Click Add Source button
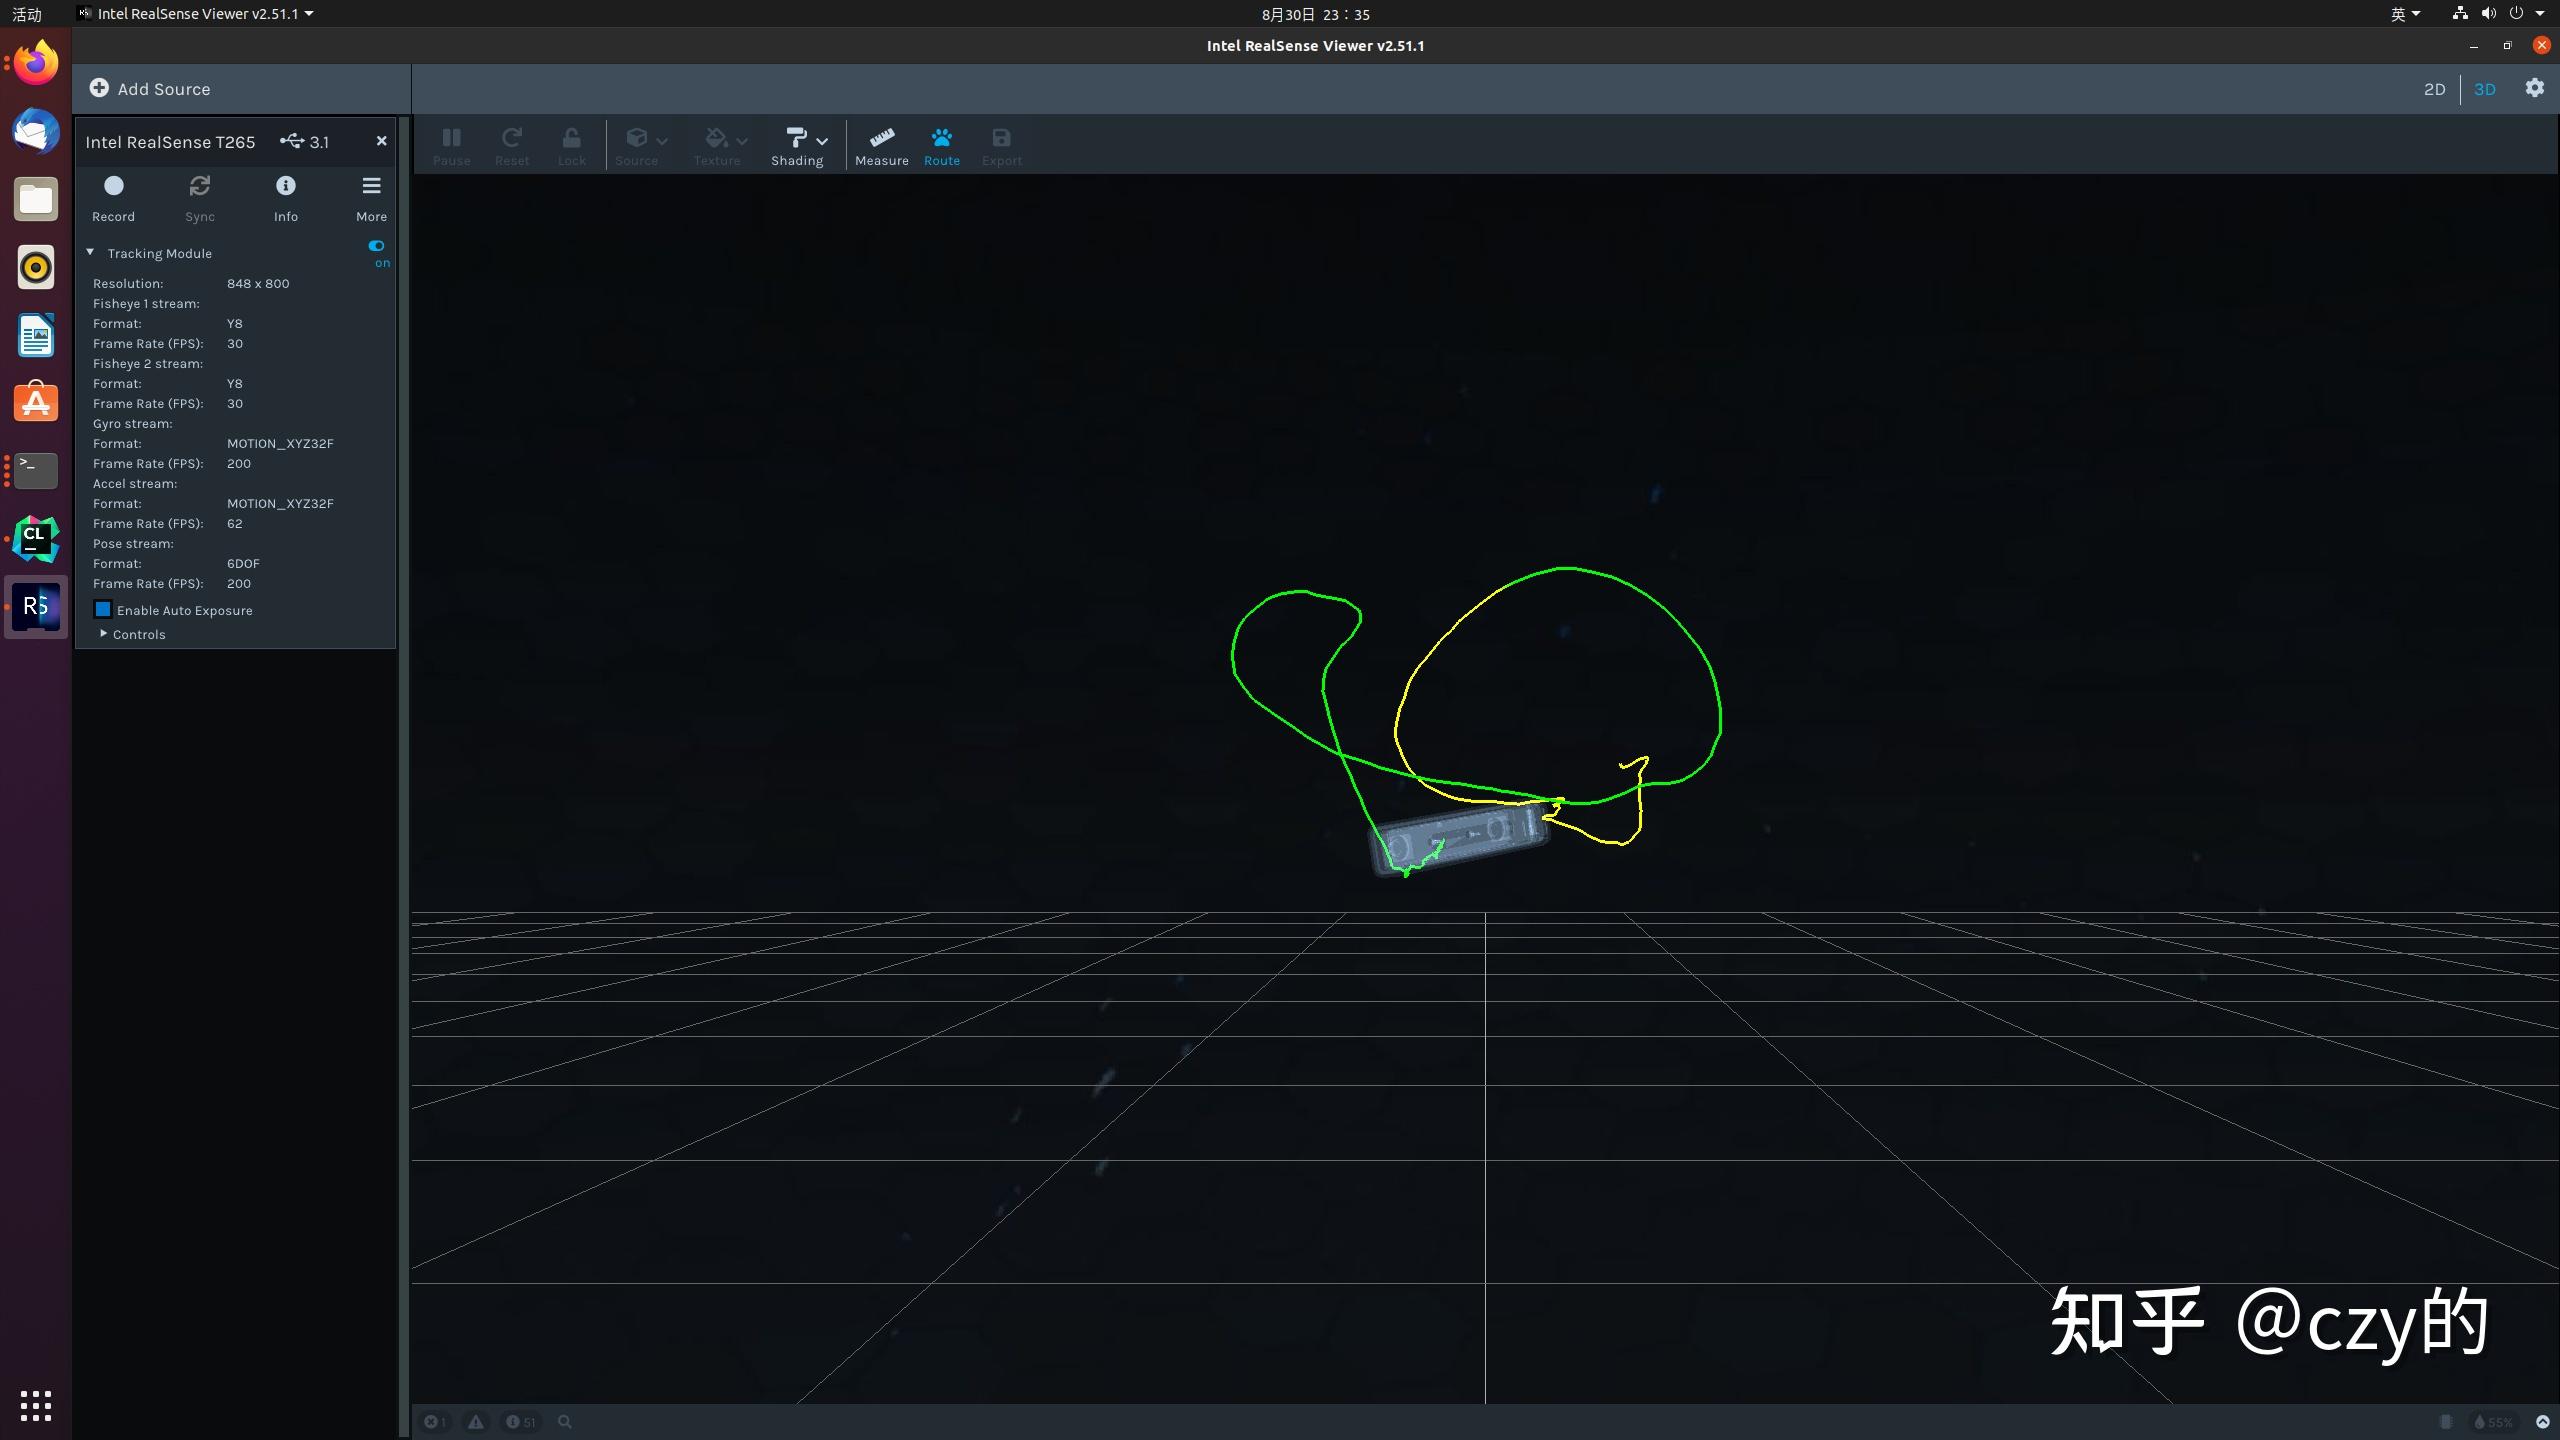Image resolution: width=2560 pixels, height=1440 pixels. click(150, 89)
